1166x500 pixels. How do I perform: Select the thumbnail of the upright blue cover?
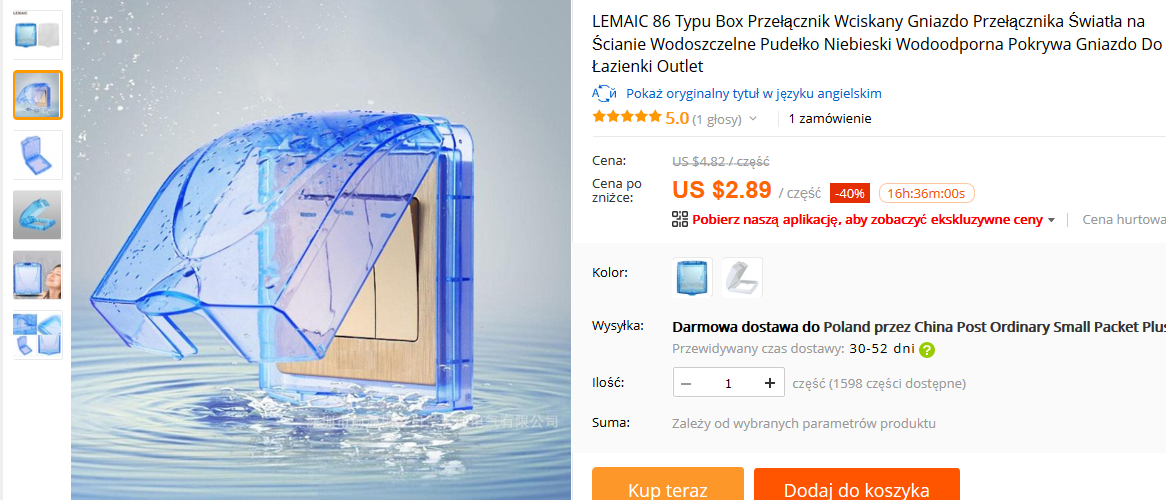tap(38, 155)
